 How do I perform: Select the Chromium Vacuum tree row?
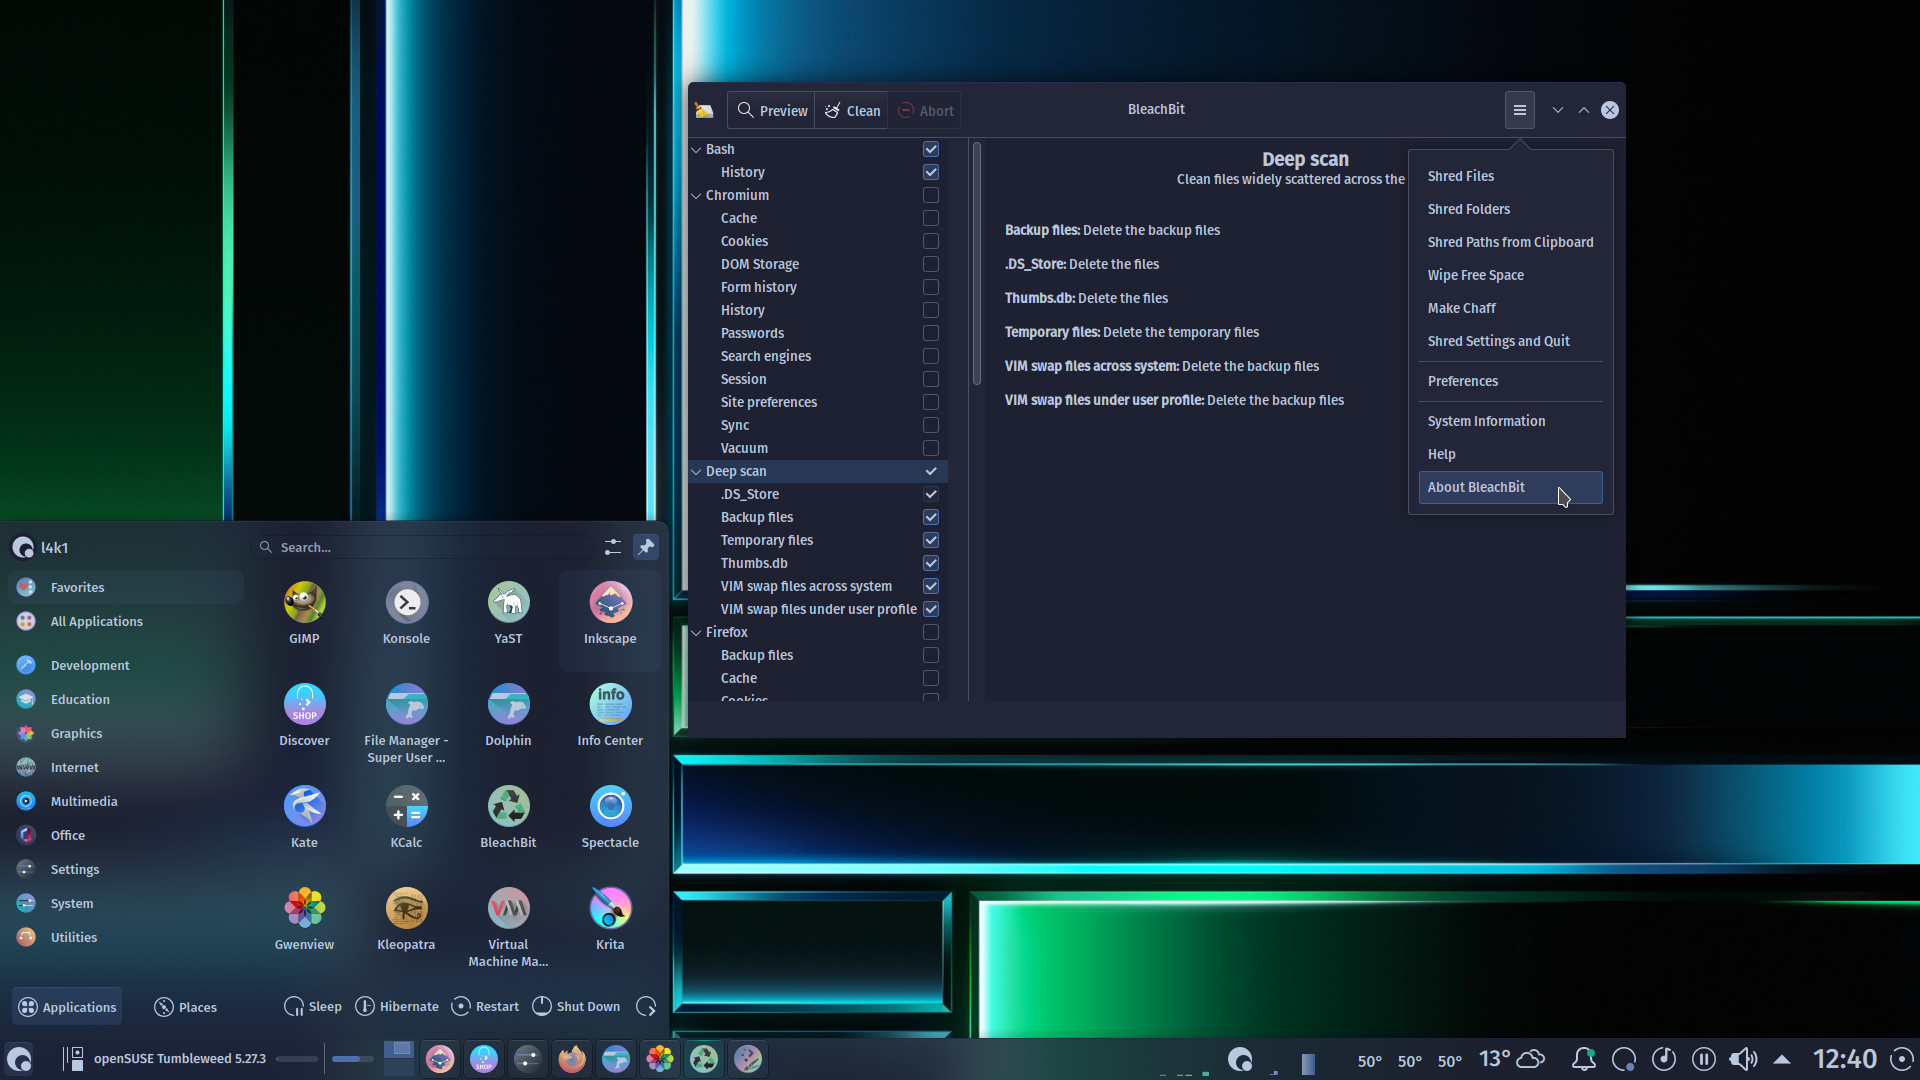[x=818, y=448]
